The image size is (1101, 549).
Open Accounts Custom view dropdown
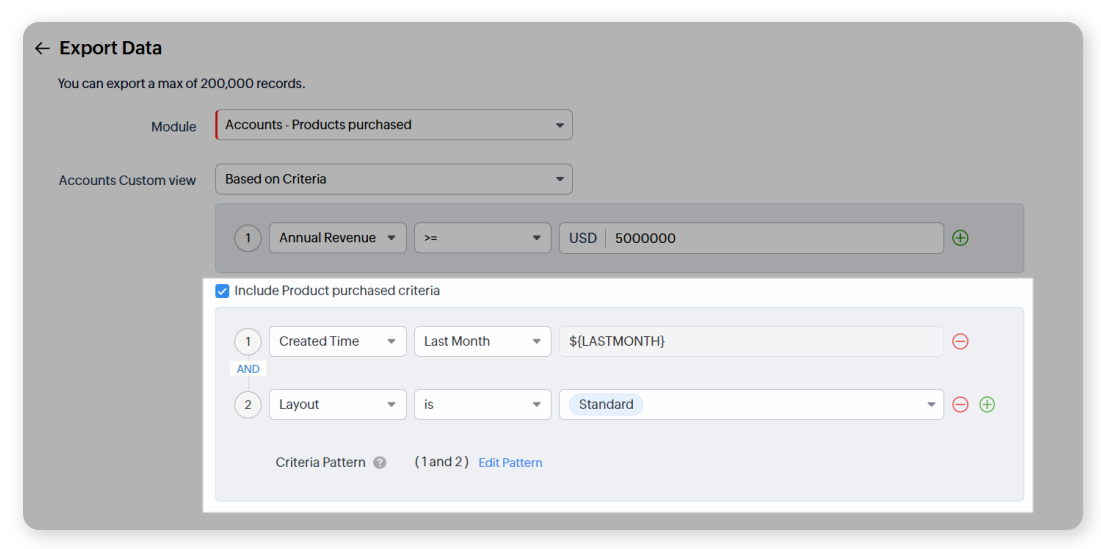[x=394, y=180]
